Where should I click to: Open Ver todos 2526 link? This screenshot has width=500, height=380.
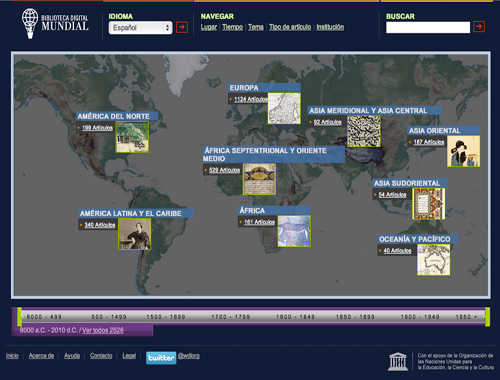point(103,330)
